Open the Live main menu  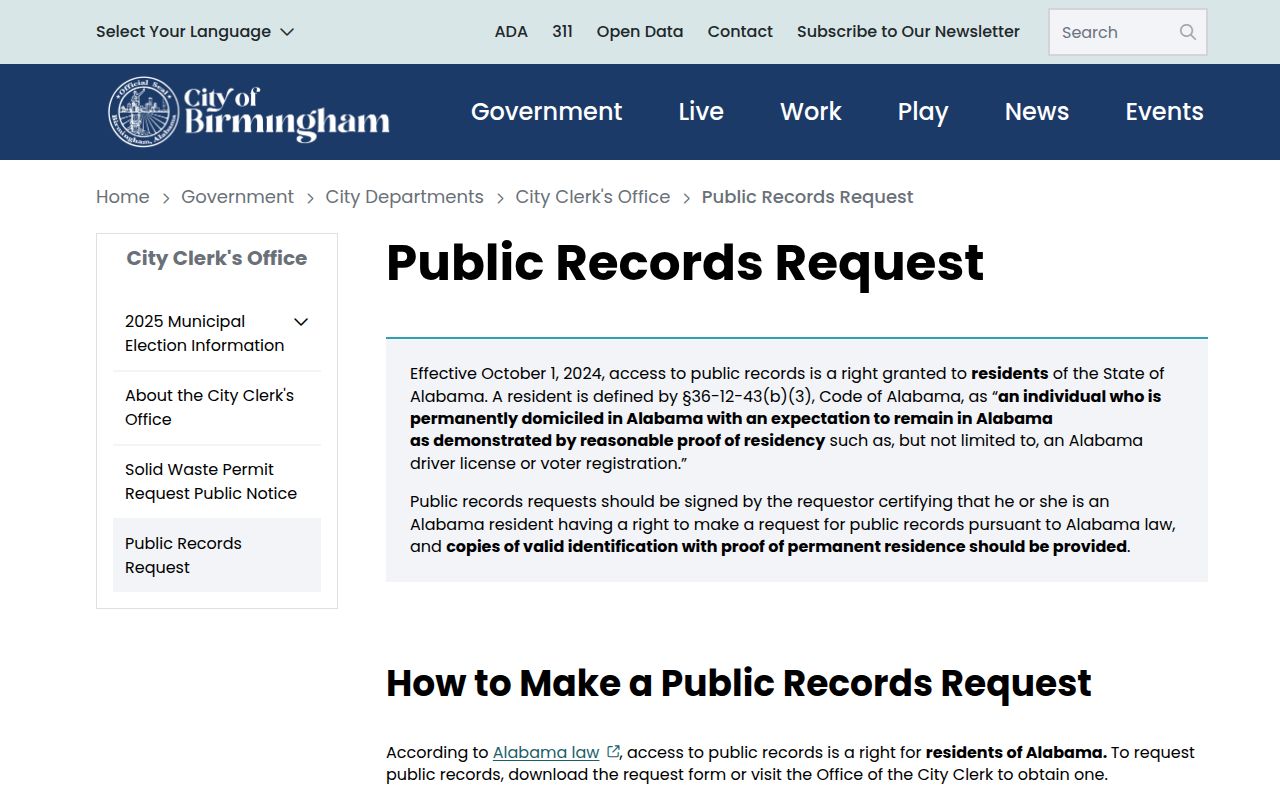click(701, 112)
